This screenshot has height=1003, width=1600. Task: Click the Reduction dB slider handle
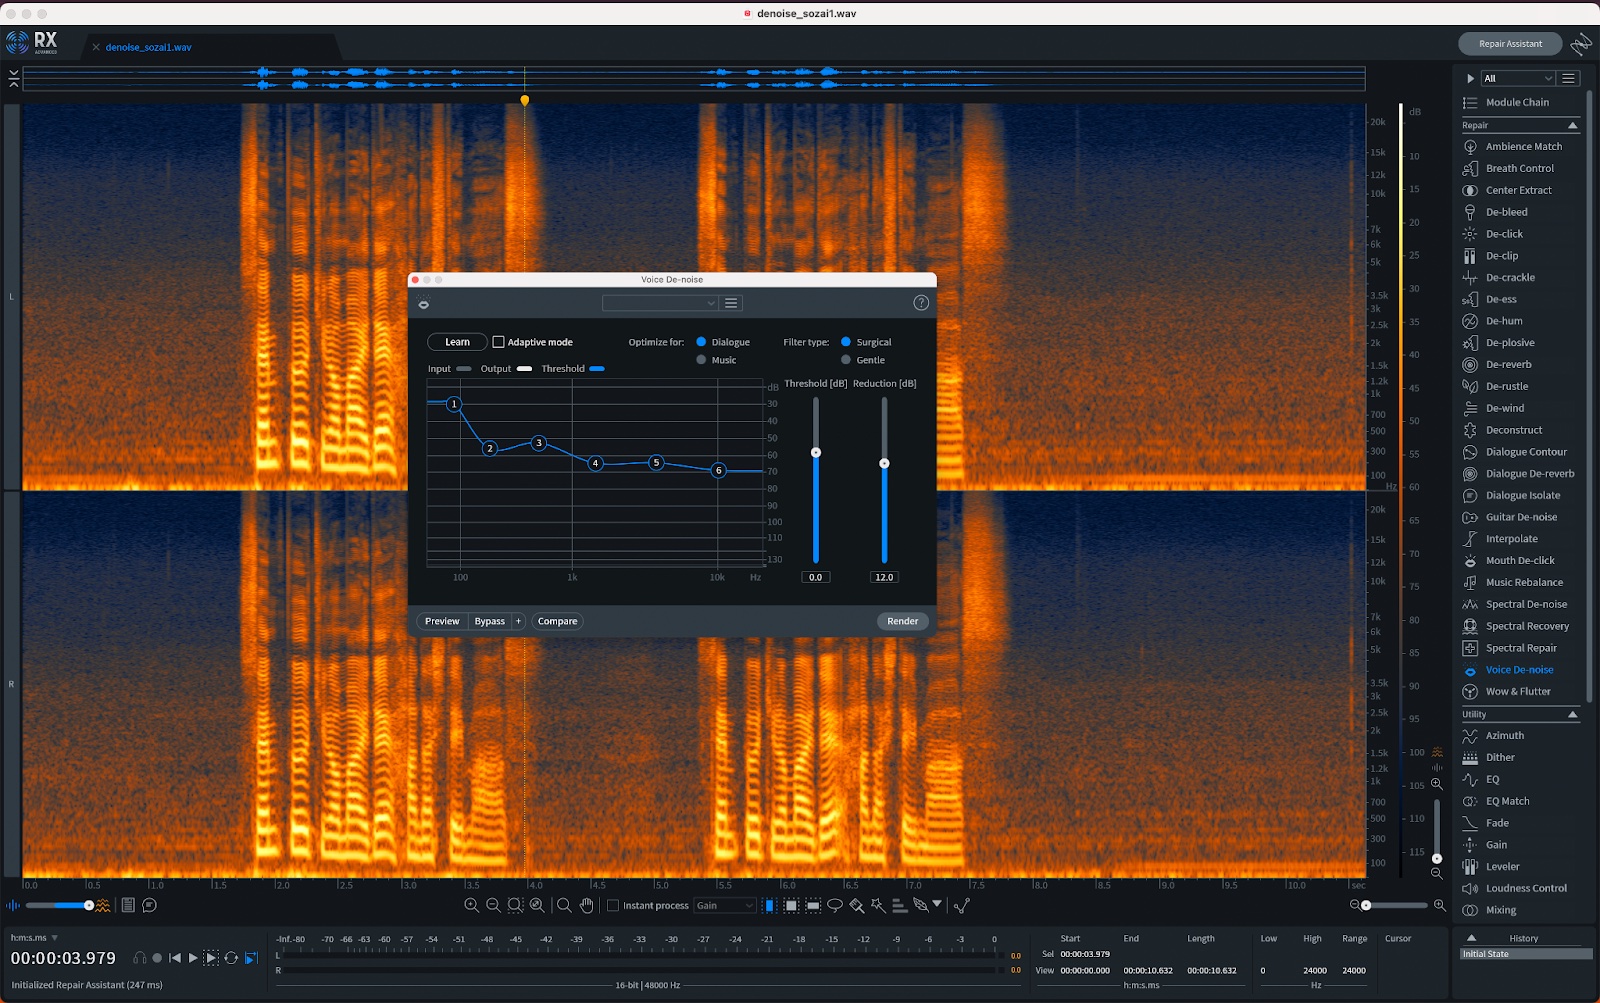point(884,464)
